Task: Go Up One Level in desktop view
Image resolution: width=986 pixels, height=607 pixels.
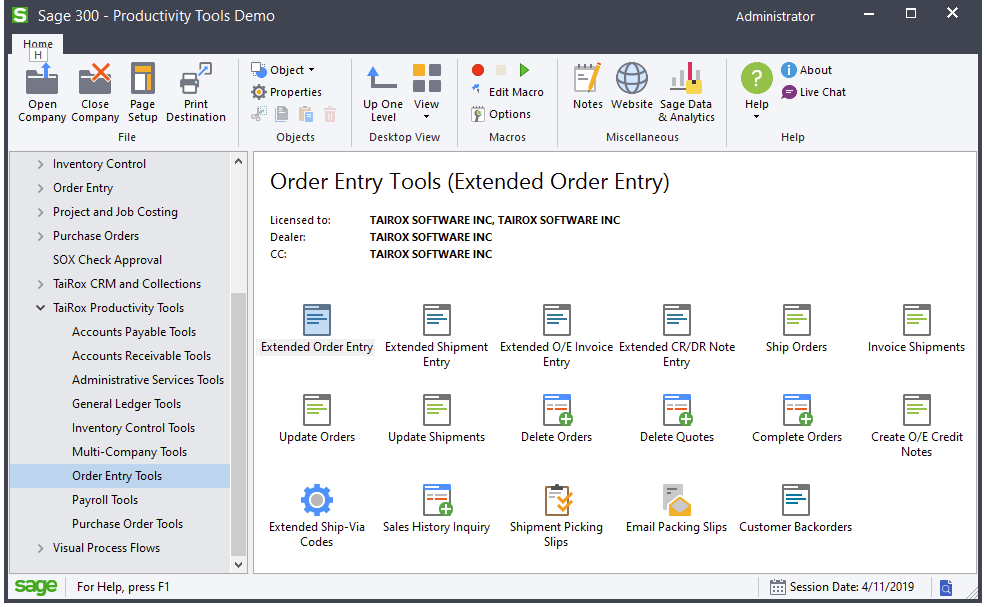Action: pos(383,92)
